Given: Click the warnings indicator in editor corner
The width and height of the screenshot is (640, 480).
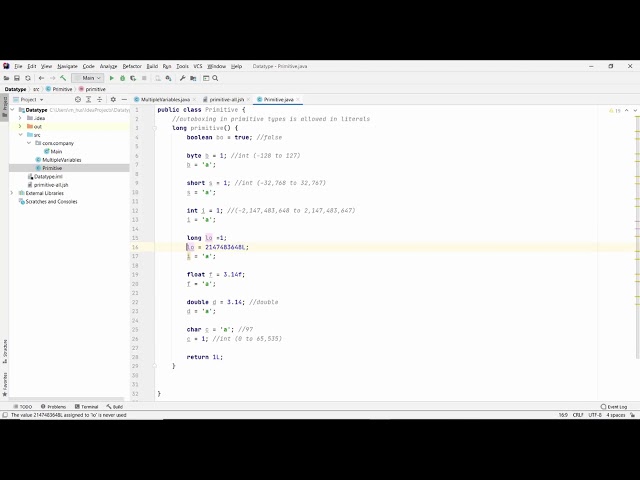Looking at the screenshot, I should pyautogui.click(x=615, y=110).
